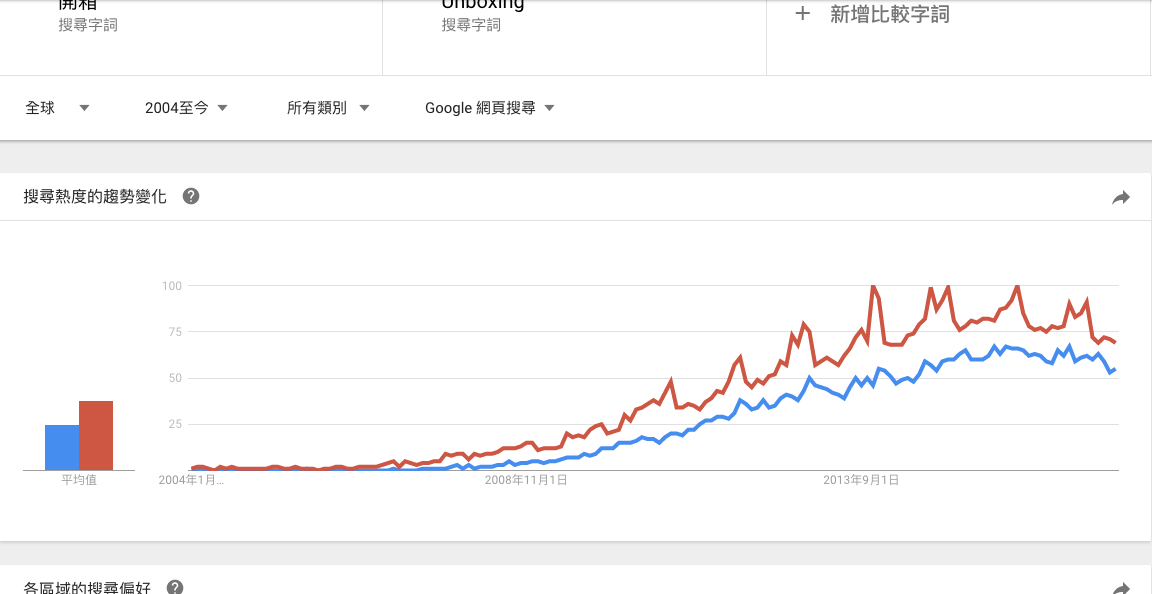The width and height of the screenshot is (1152, 594).
Task: Click the plus icon for adding comparison
Action: (x=803, y=14)
